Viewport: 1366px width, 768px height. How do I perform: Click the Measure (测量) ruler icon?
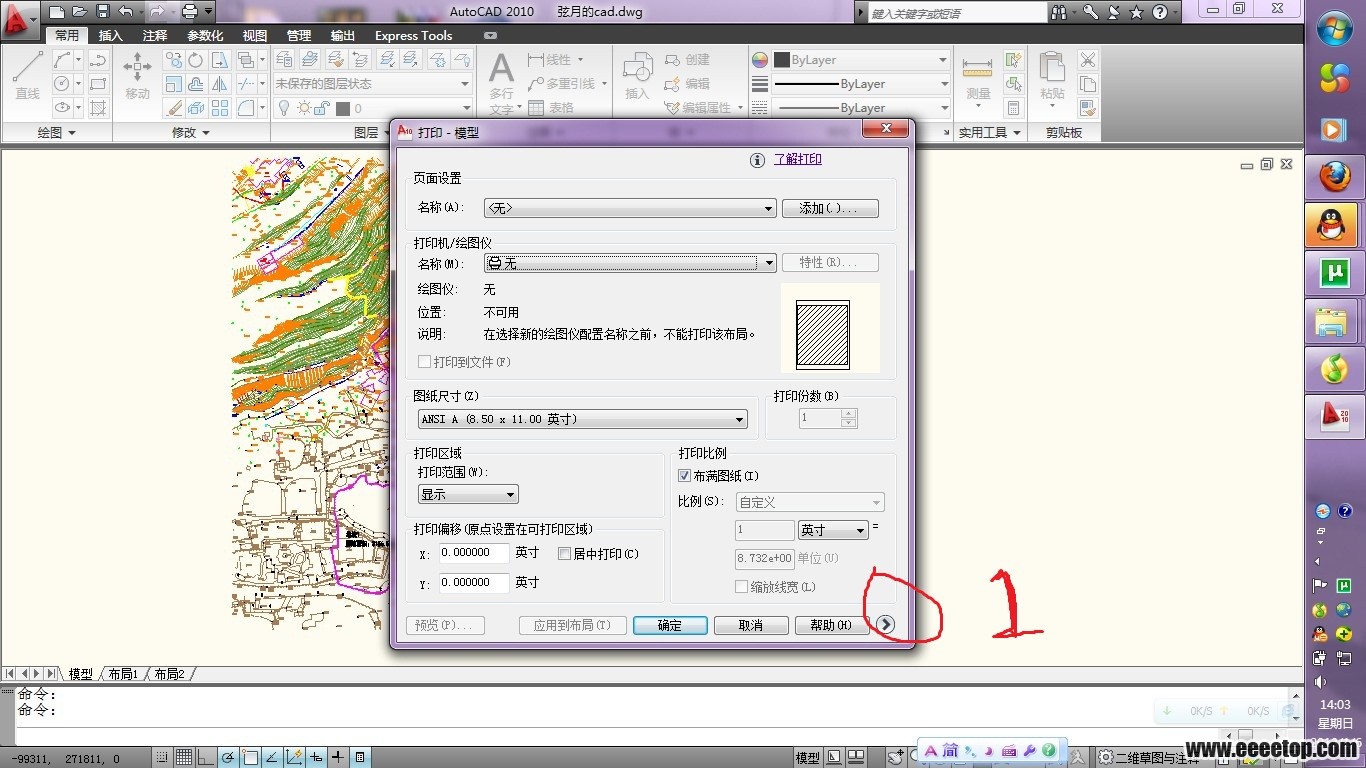[978, 75]
